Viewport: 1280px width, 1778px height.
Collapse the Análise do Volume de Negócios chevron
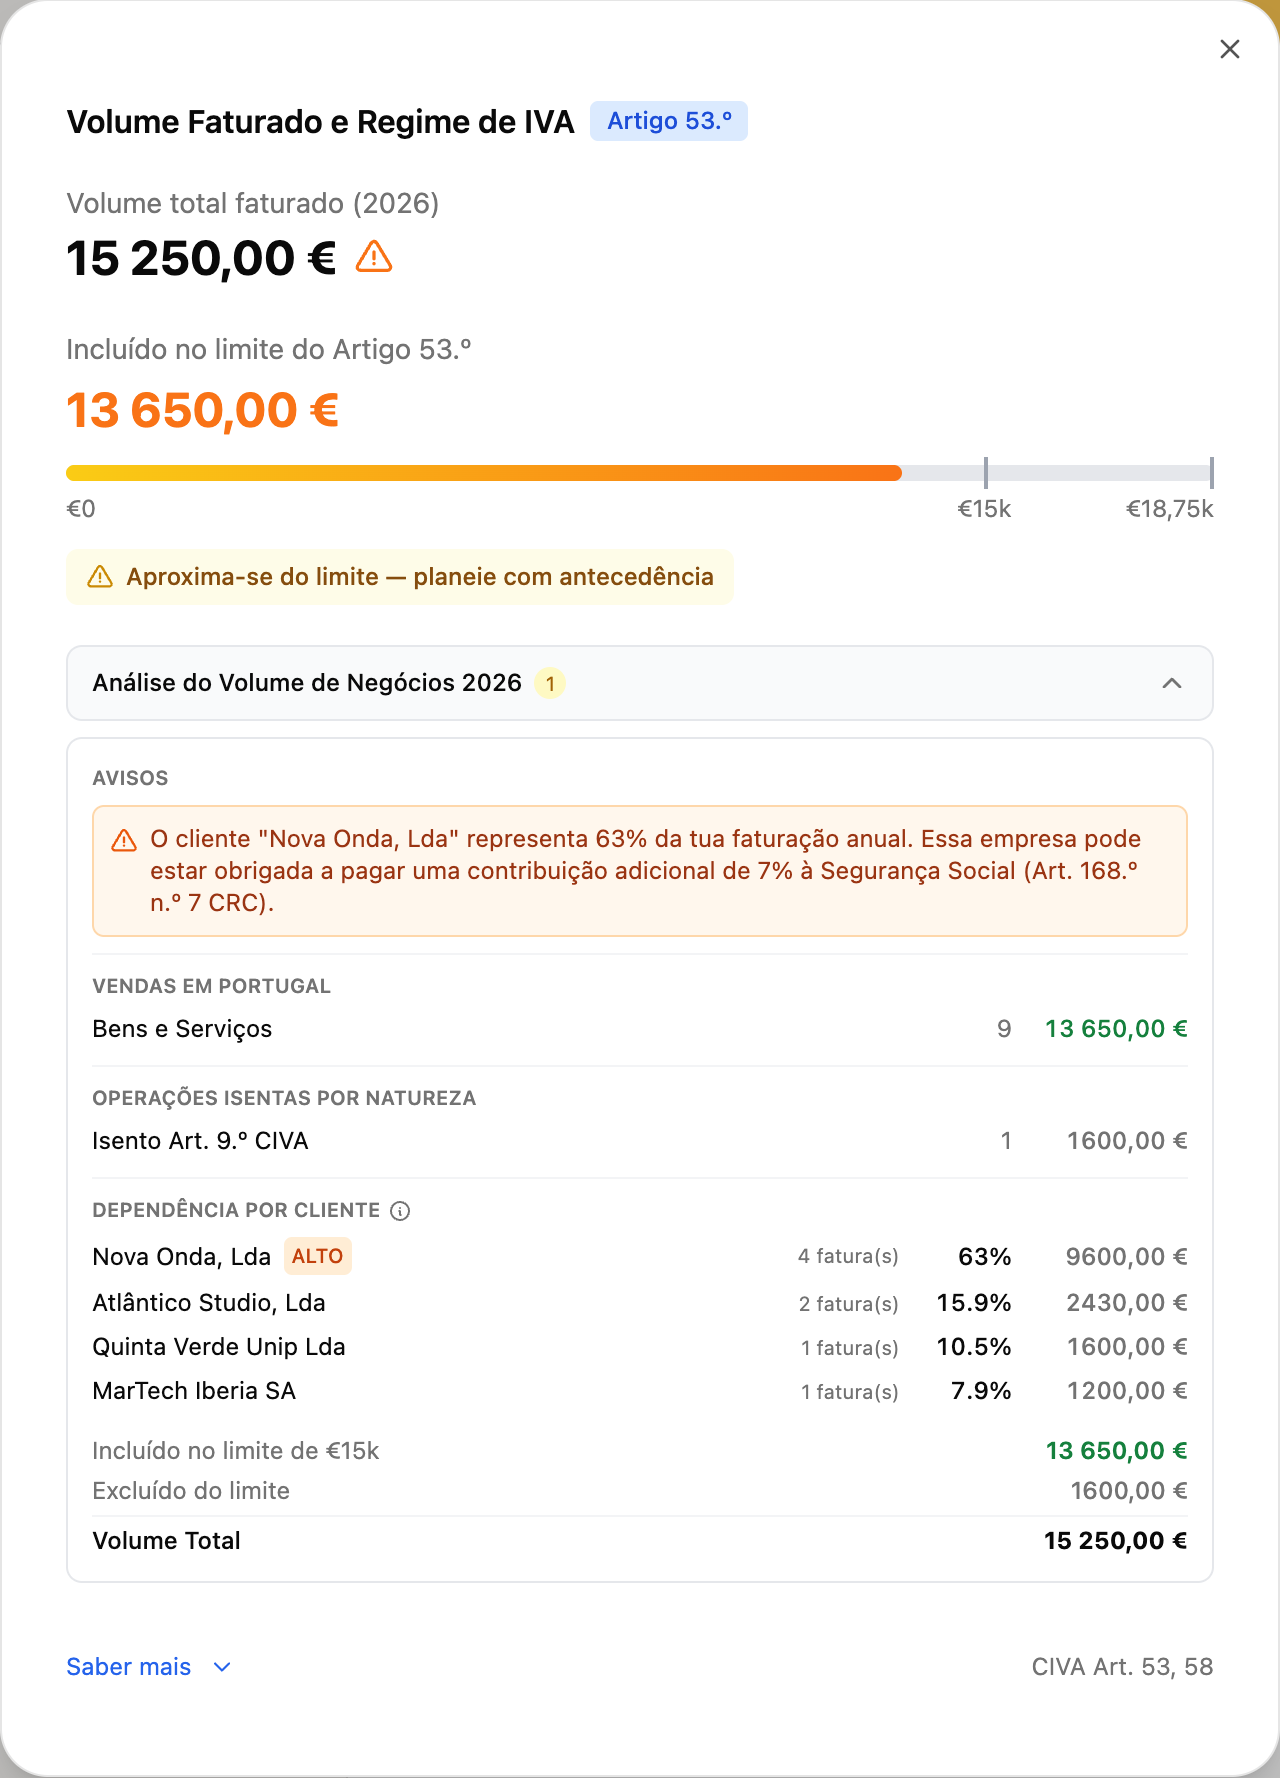(x=1172, y=683)
